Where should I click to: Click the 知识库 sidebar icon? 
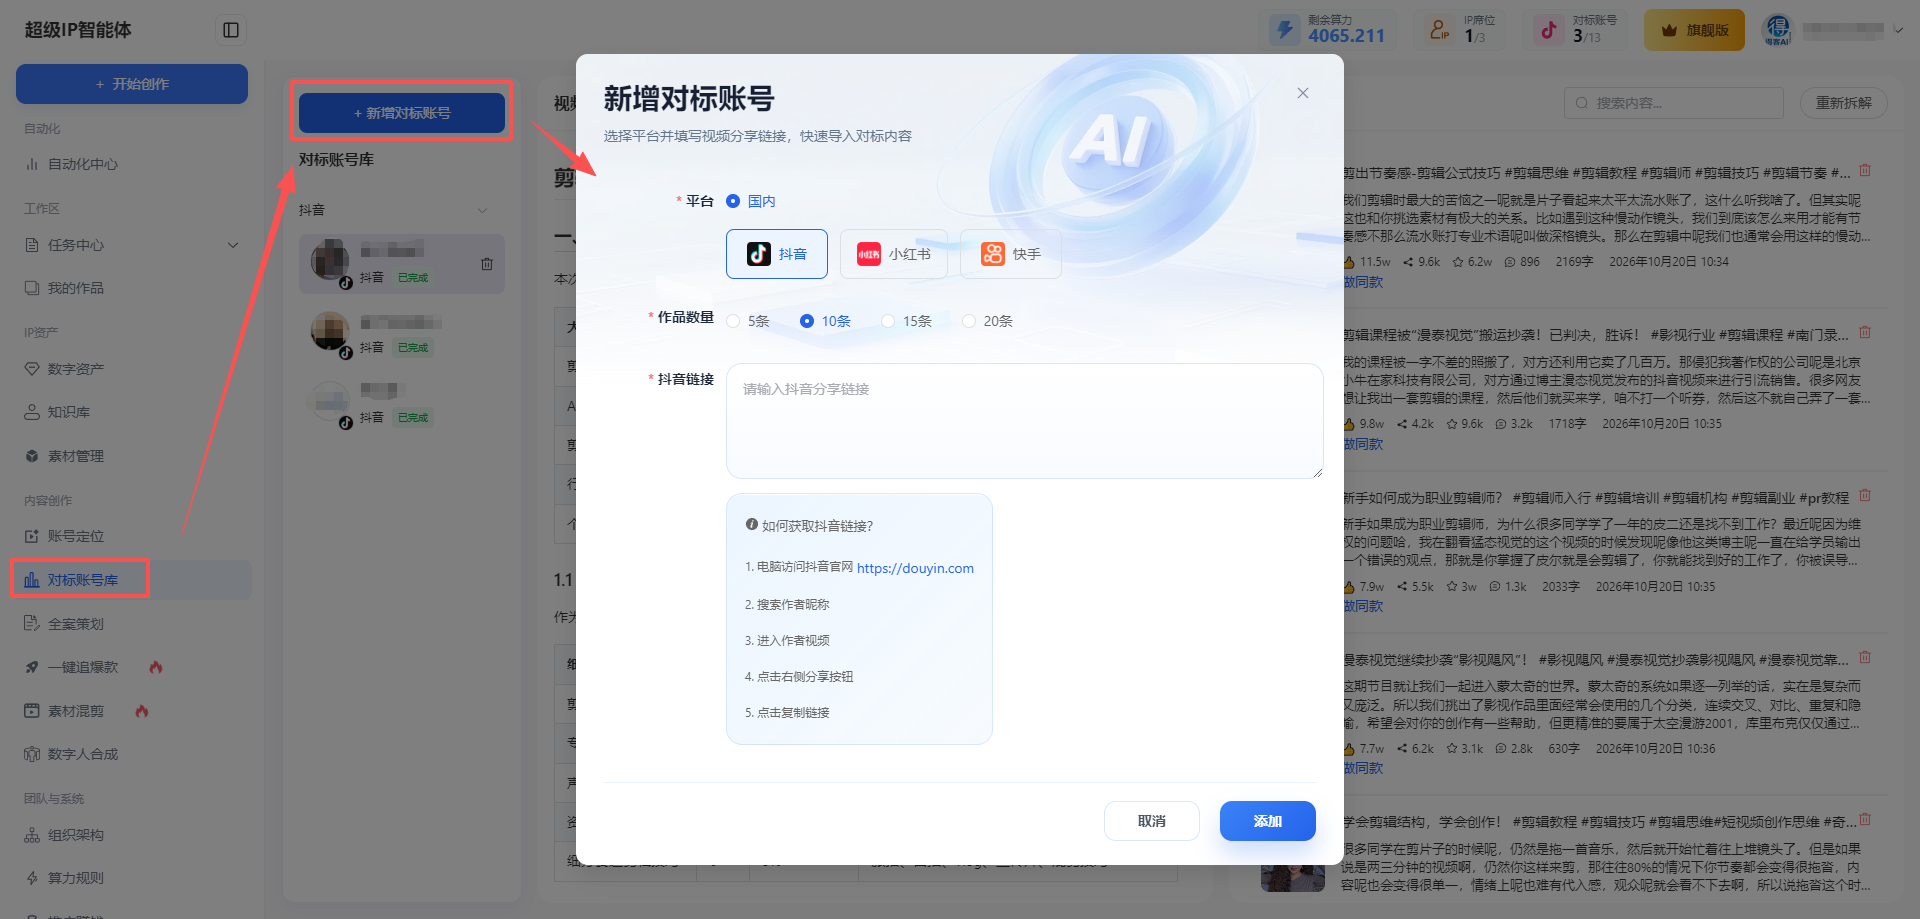(32, 412)
